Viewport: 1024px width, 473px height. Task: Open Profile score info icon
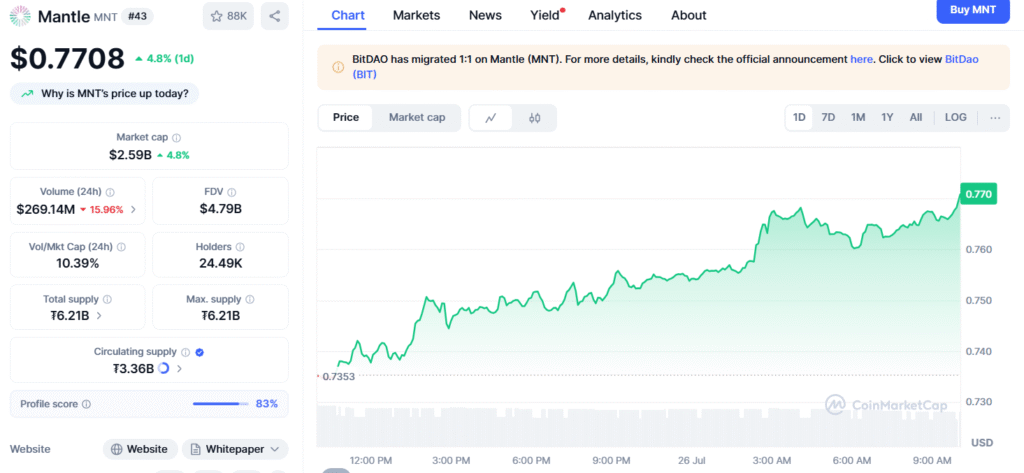(x=86, y=404)
